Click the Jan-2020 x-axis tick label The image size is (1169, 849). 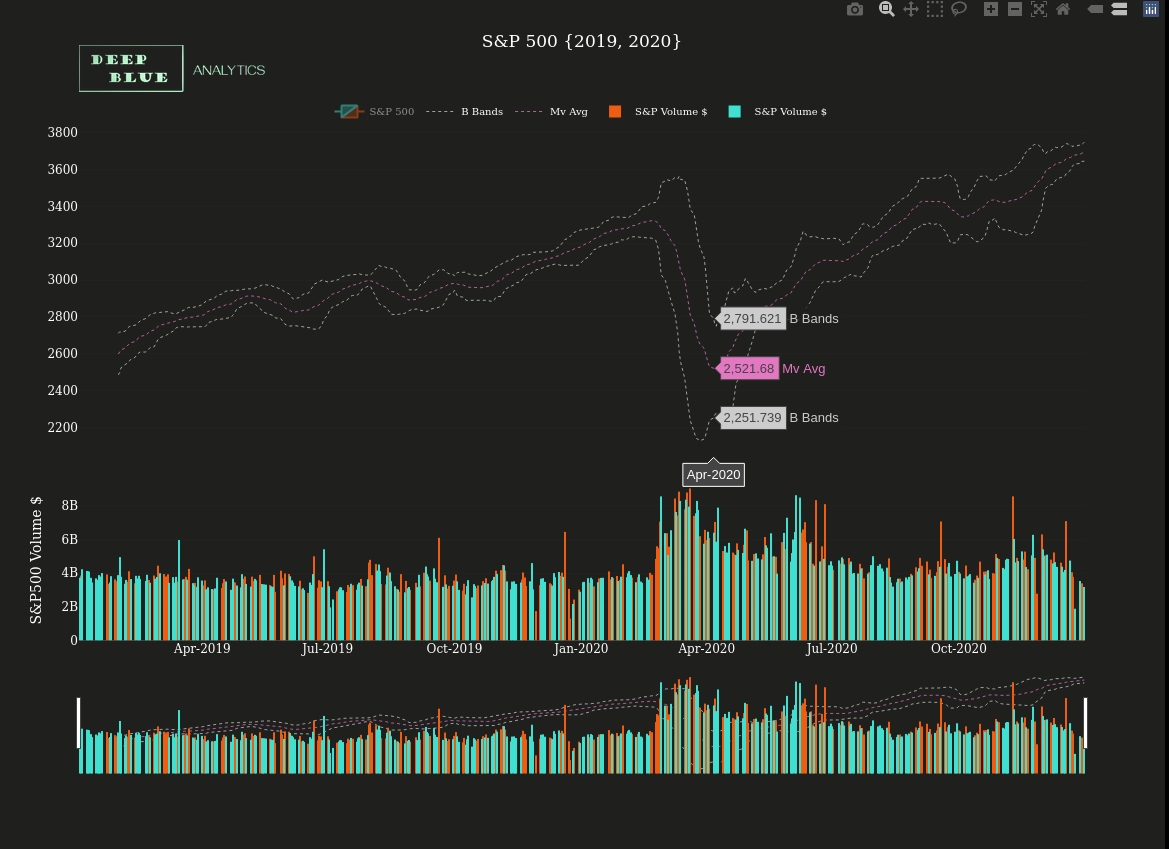pyautogui.click(x=581, y=648)
